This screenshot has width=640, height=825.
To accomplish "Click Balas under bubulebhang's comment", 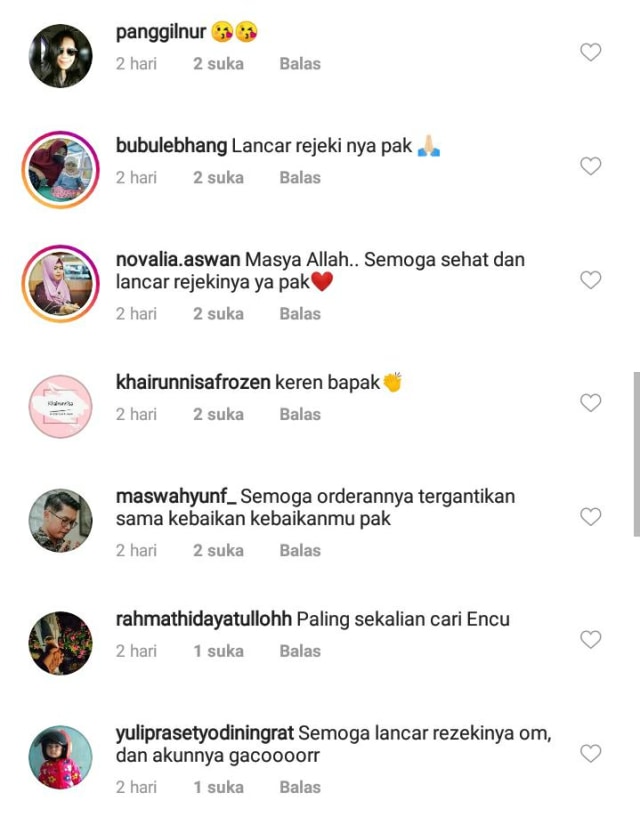I will click(300, 177).
